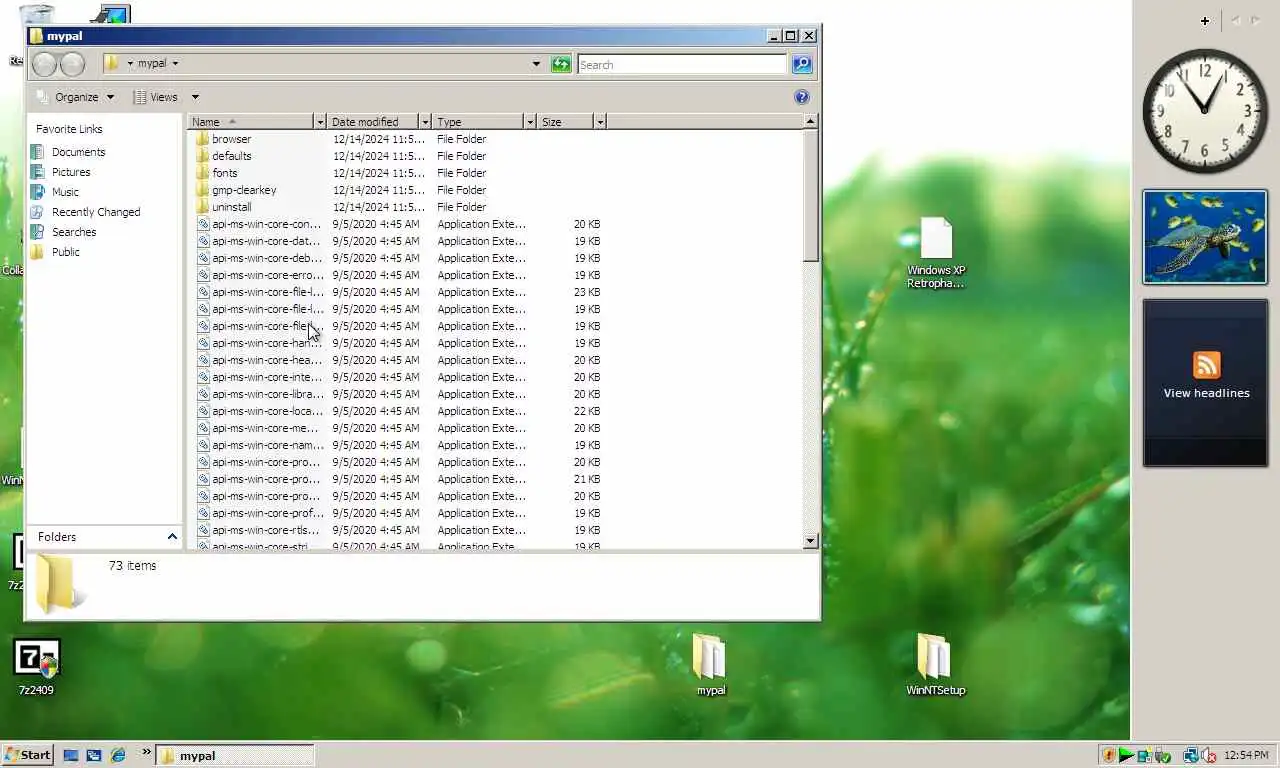Click the sidebar add gadget plus icon
Screen dimensions: 1280x768
(1205, 20)
